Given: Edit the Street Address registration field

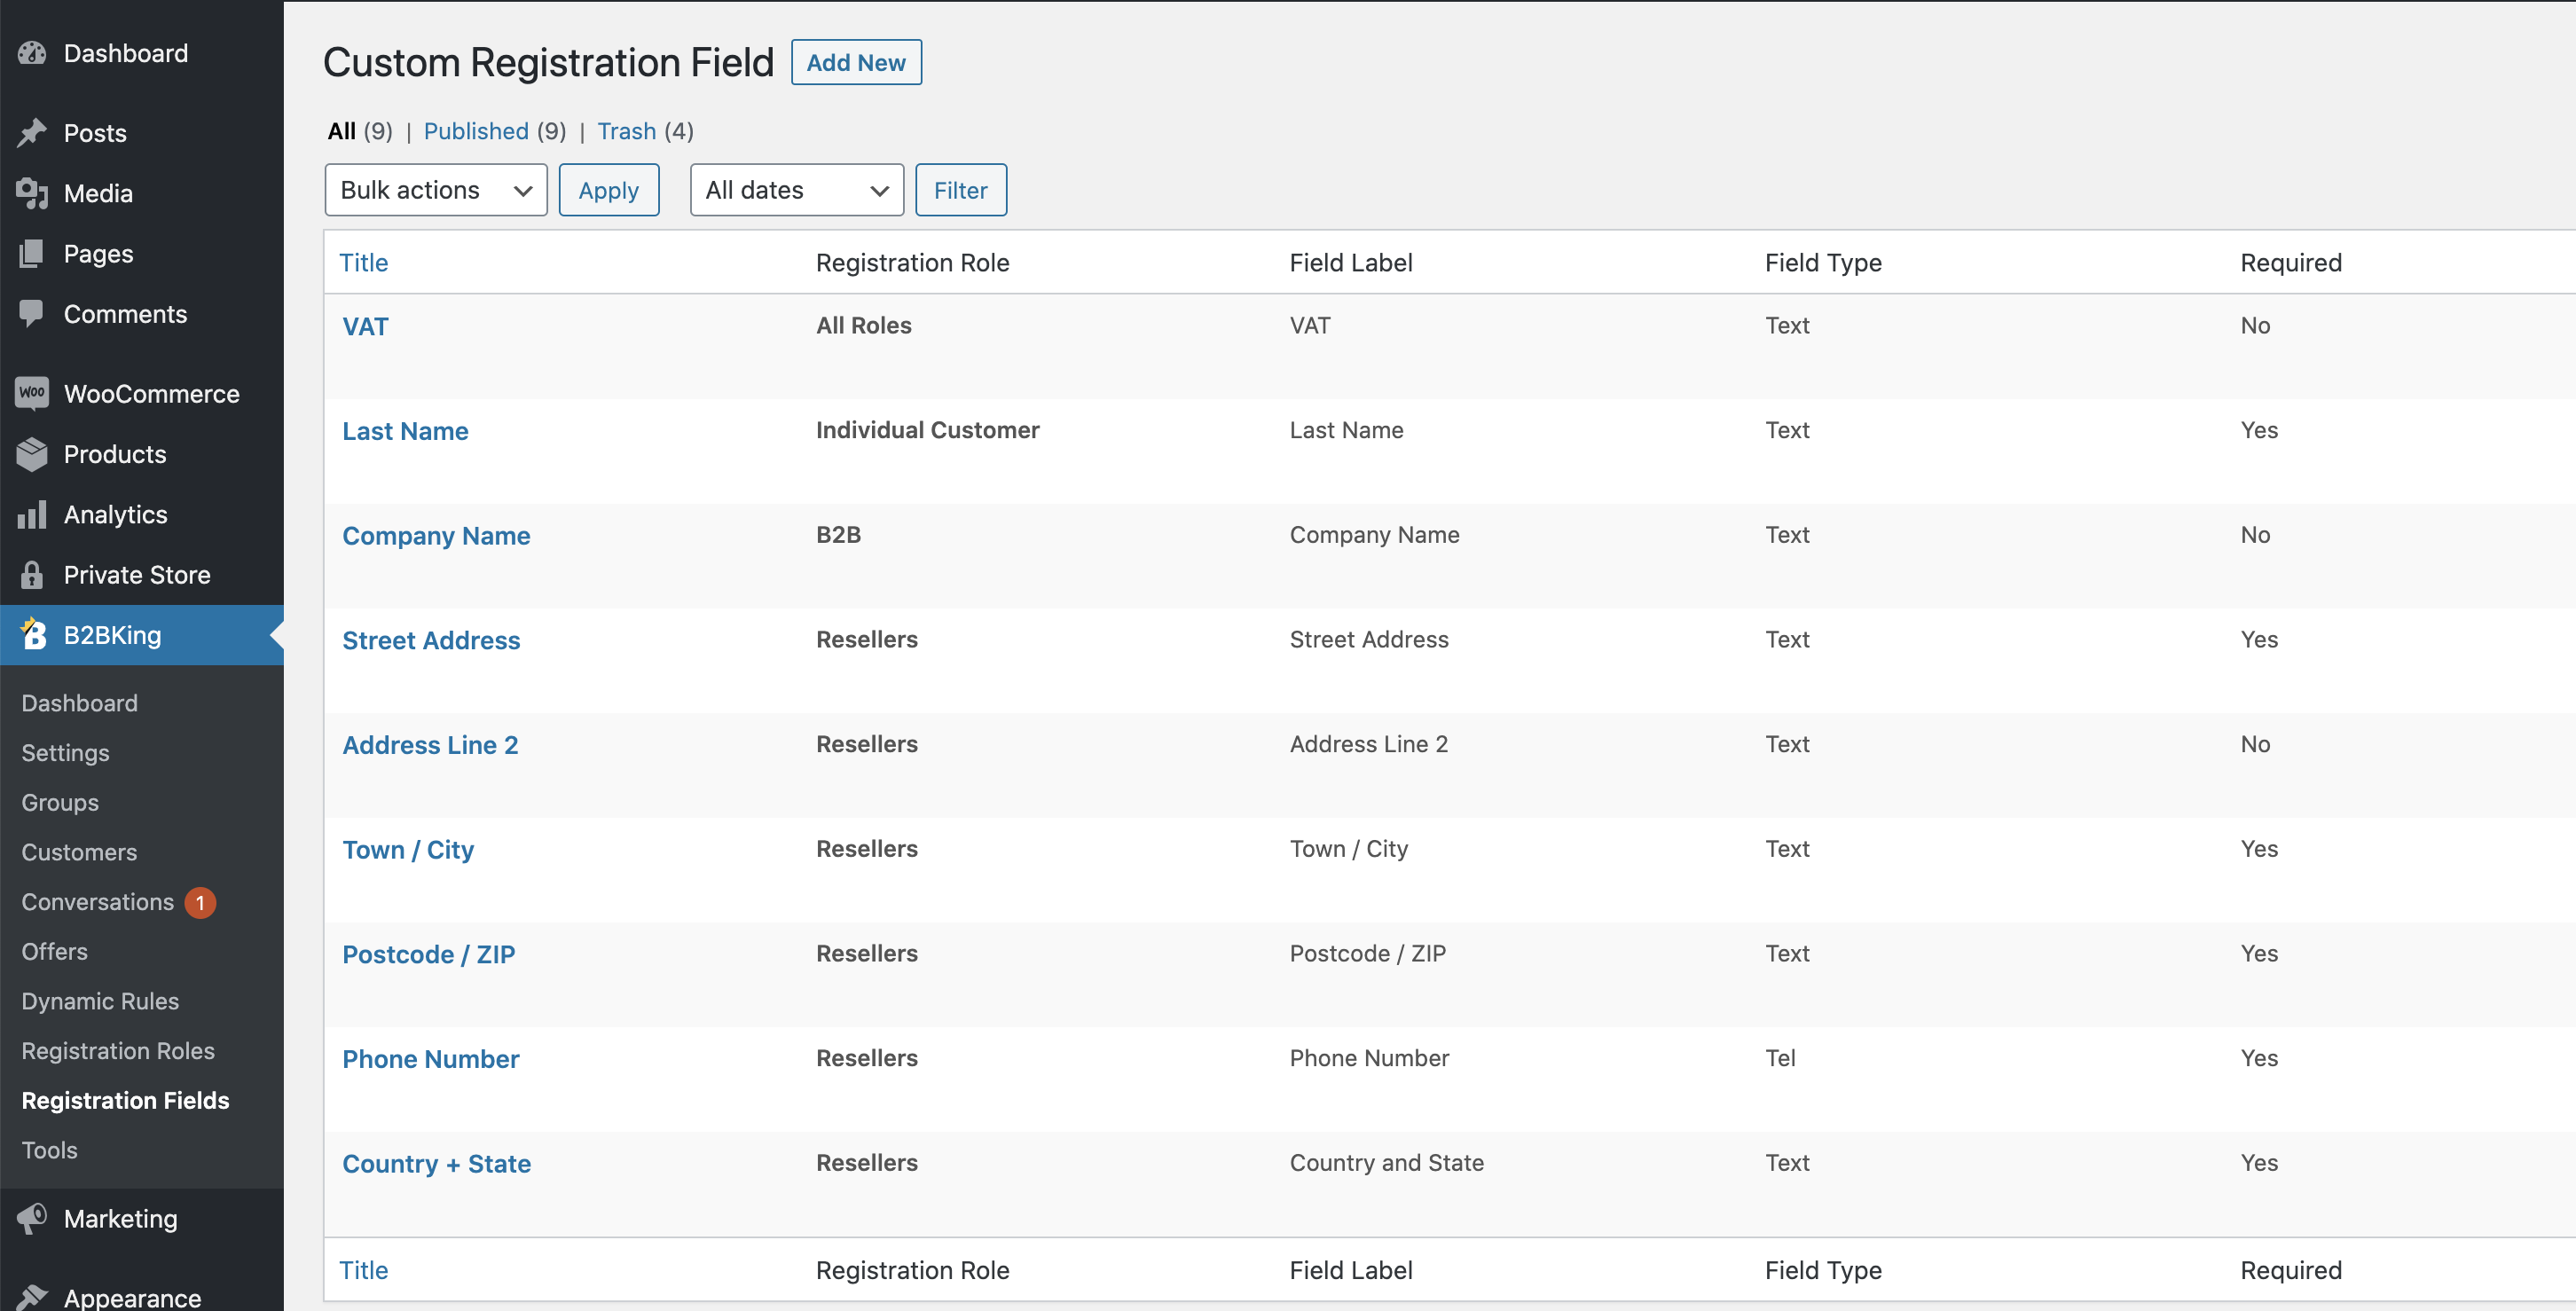Looking at the screenshot, I should tap(431, 640).
